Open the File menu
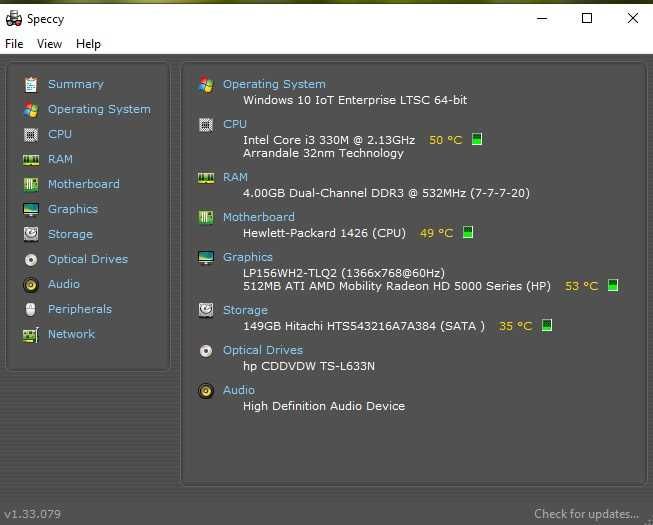The height and width of the screenshot is (525, 653). (14, 44)
